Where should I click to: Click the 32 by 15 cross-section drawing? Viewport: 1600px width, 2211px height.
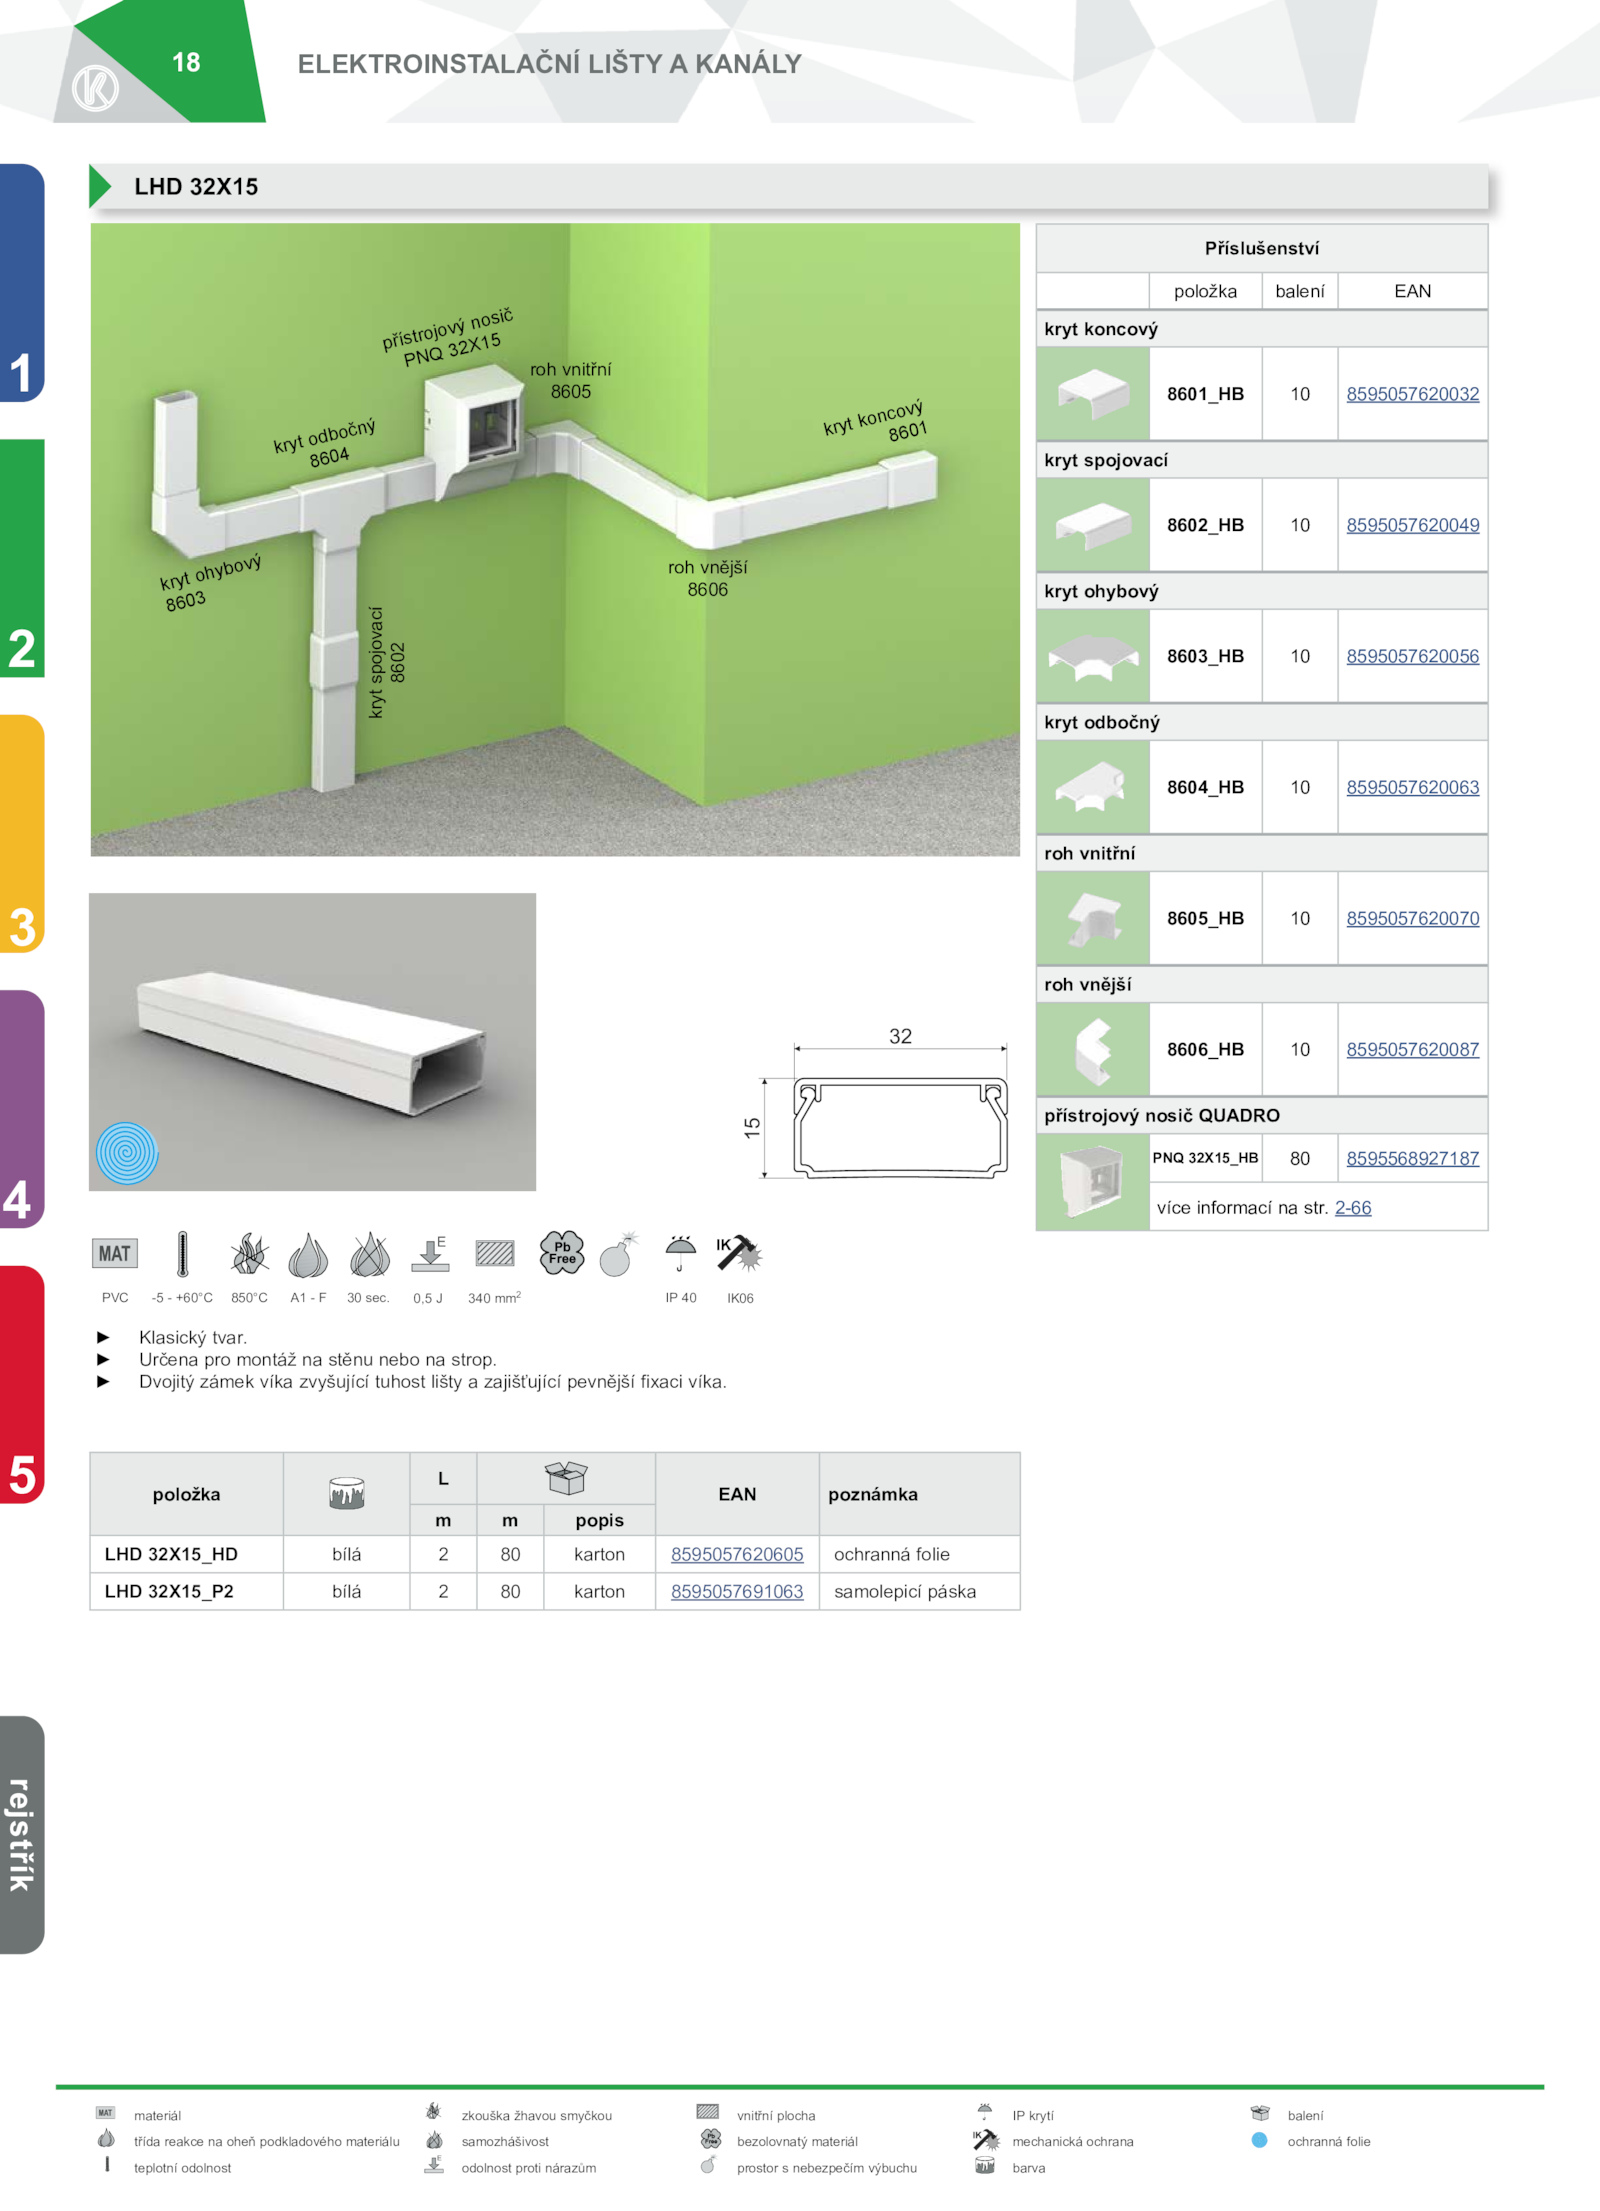click(875, 1104)
